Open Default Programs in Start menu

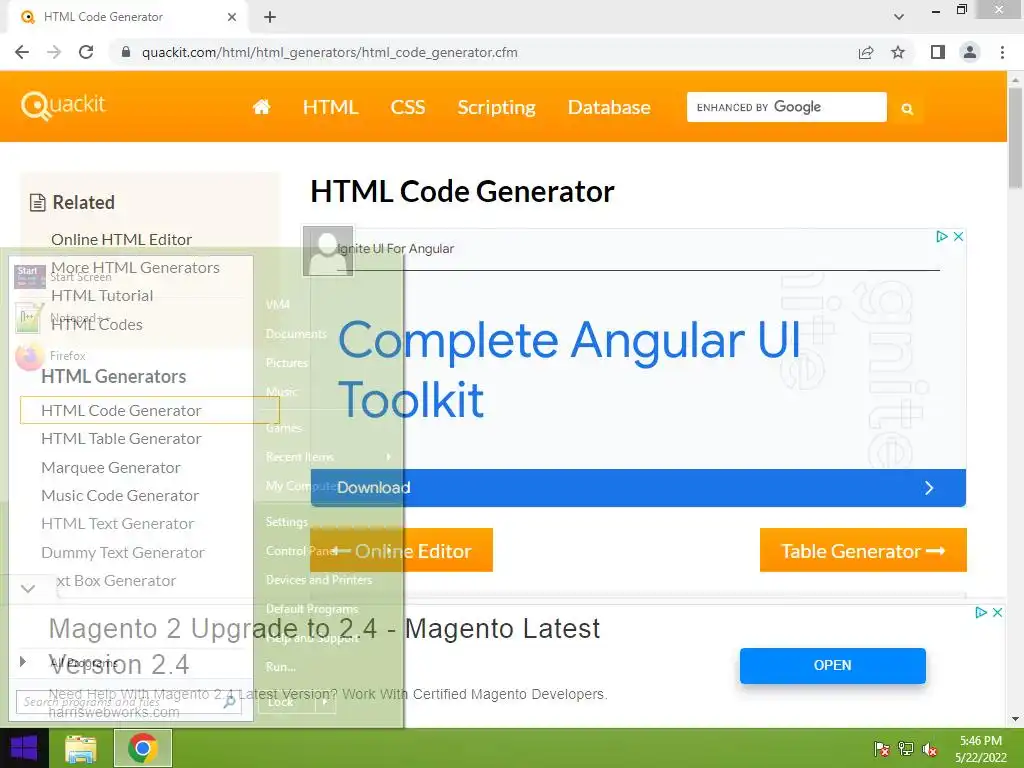(x=312, y=609)
